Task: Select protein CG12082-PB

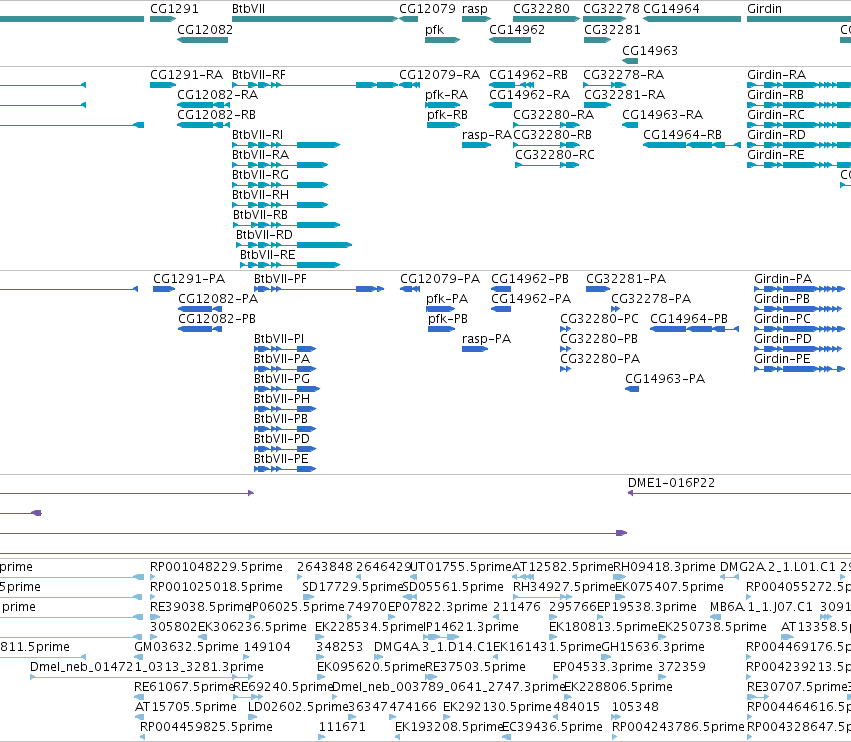Action: point(200,329)
